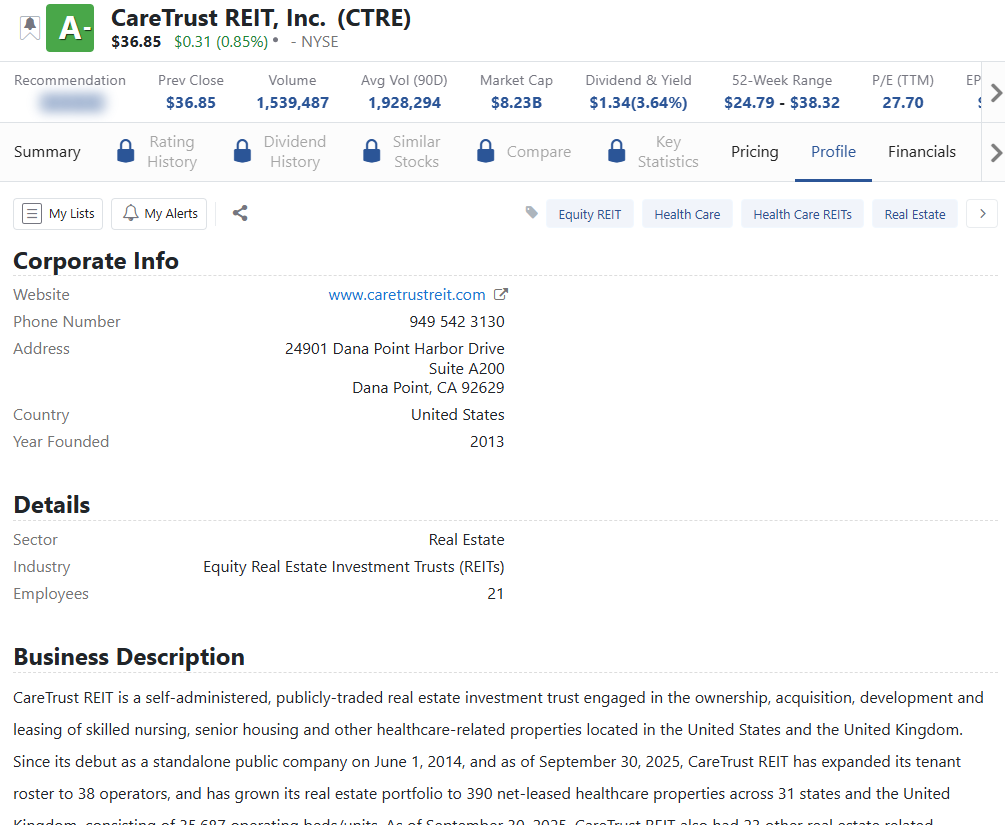
Task: Click the tag icon before Equity REIT
Action: click(532, 213)
